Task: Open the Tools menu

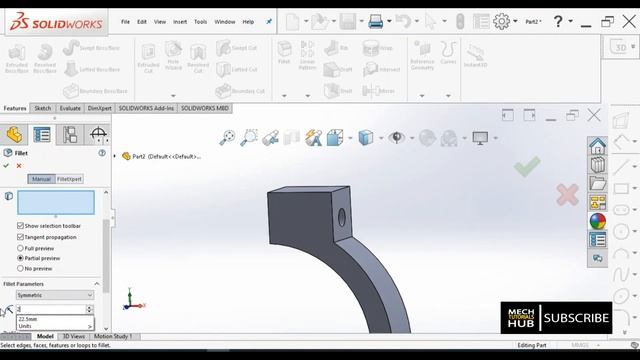Action: point(200,22)
